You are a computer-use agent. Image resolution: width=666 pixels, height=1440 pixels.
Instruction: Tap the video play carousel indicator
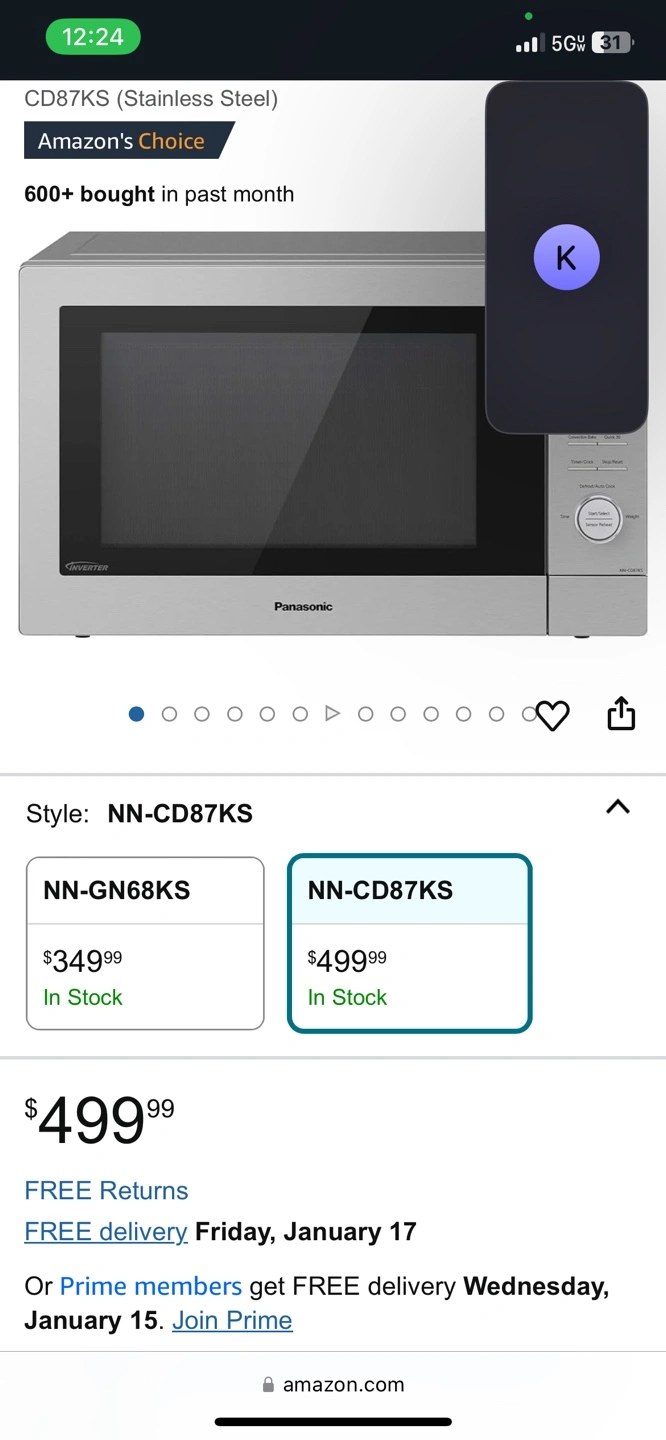[x=333, y=713]
